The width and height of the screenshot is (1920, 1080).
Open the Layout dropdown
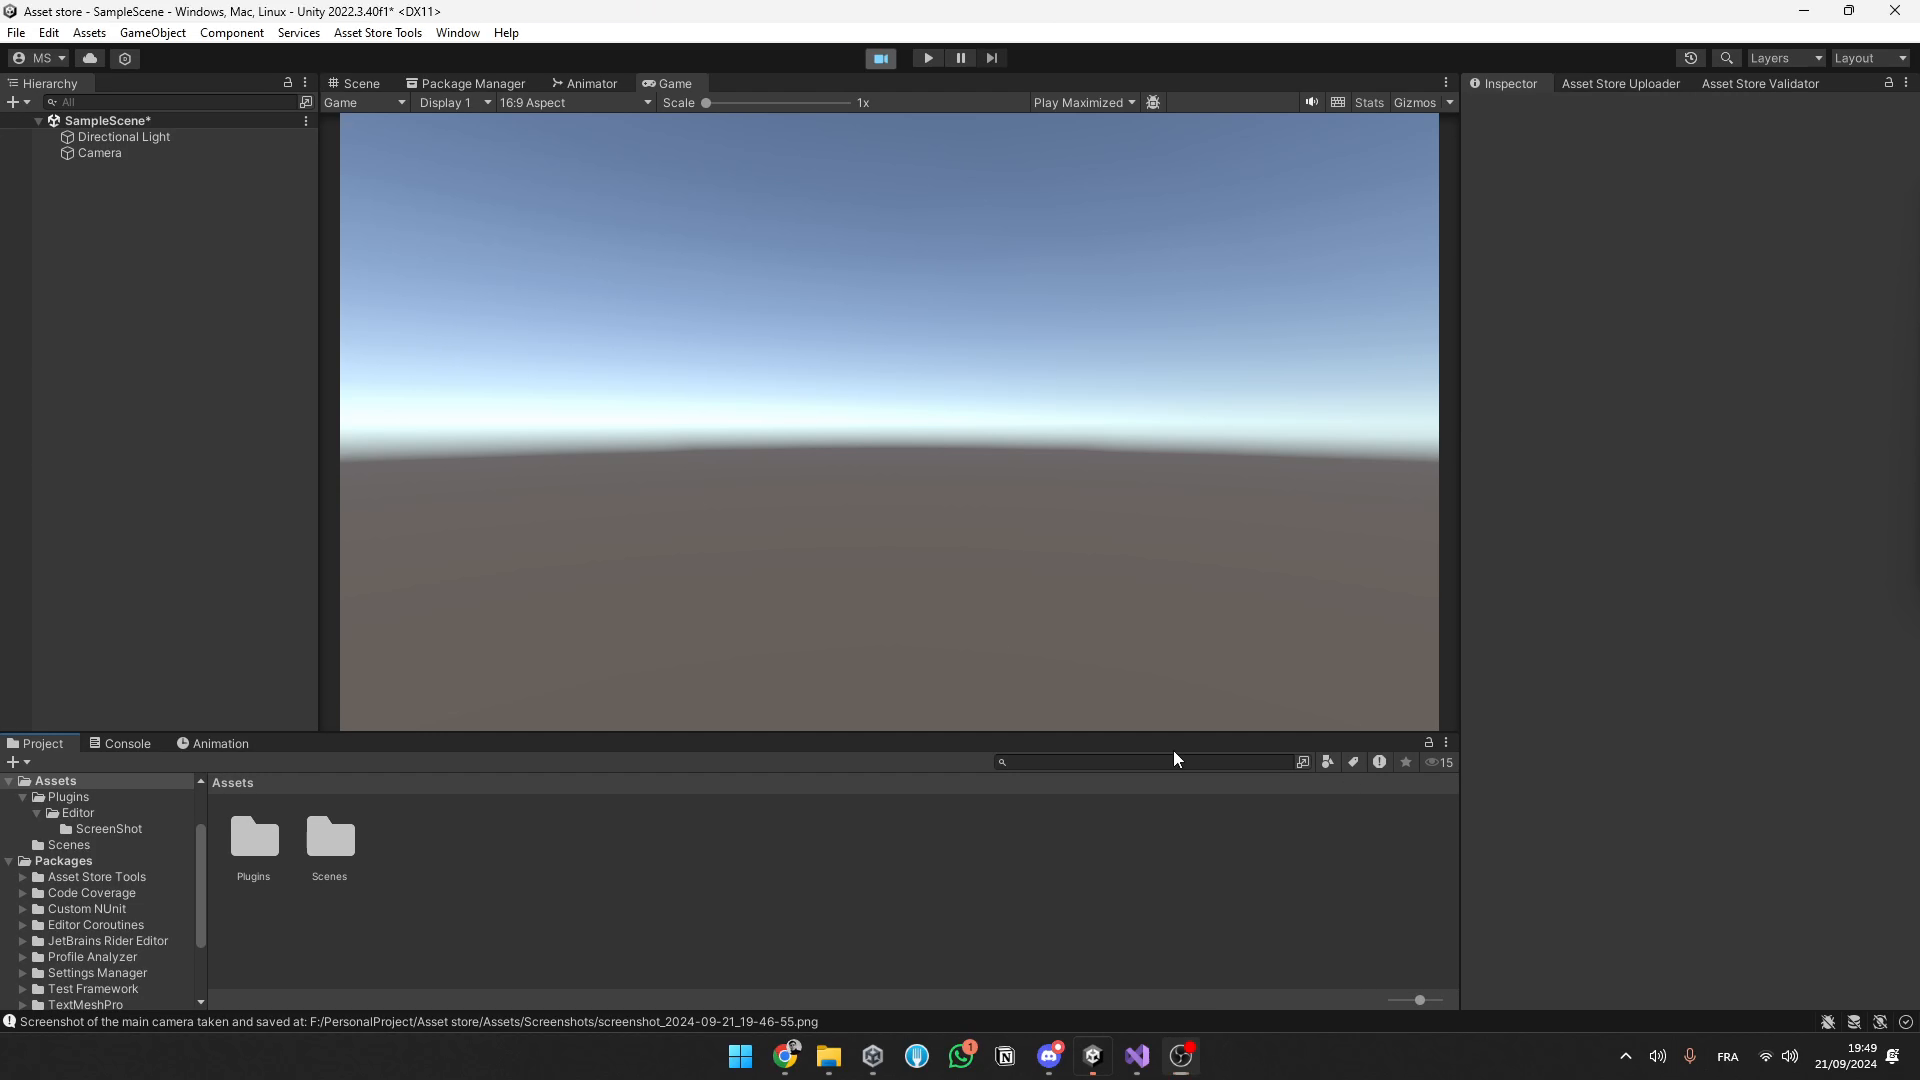pyautogui.click(x=1870, y=58)
